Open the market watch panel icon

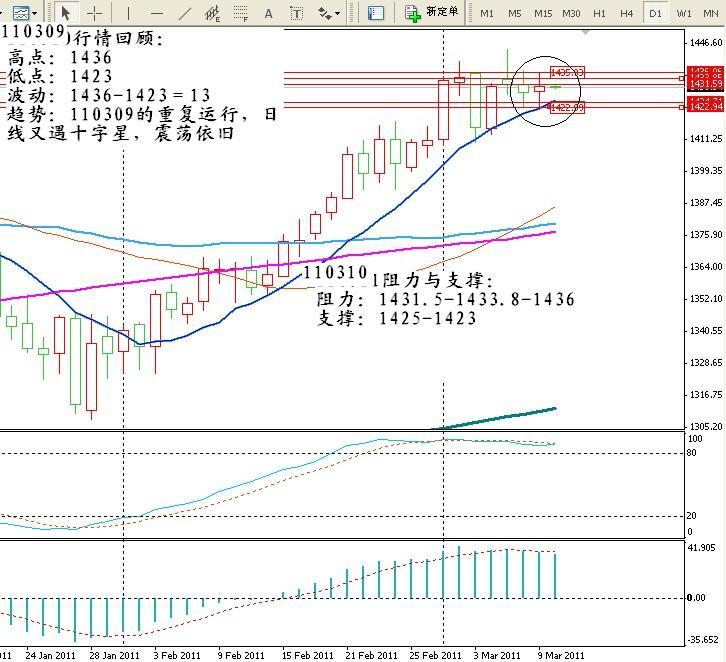tap(376, 13)
